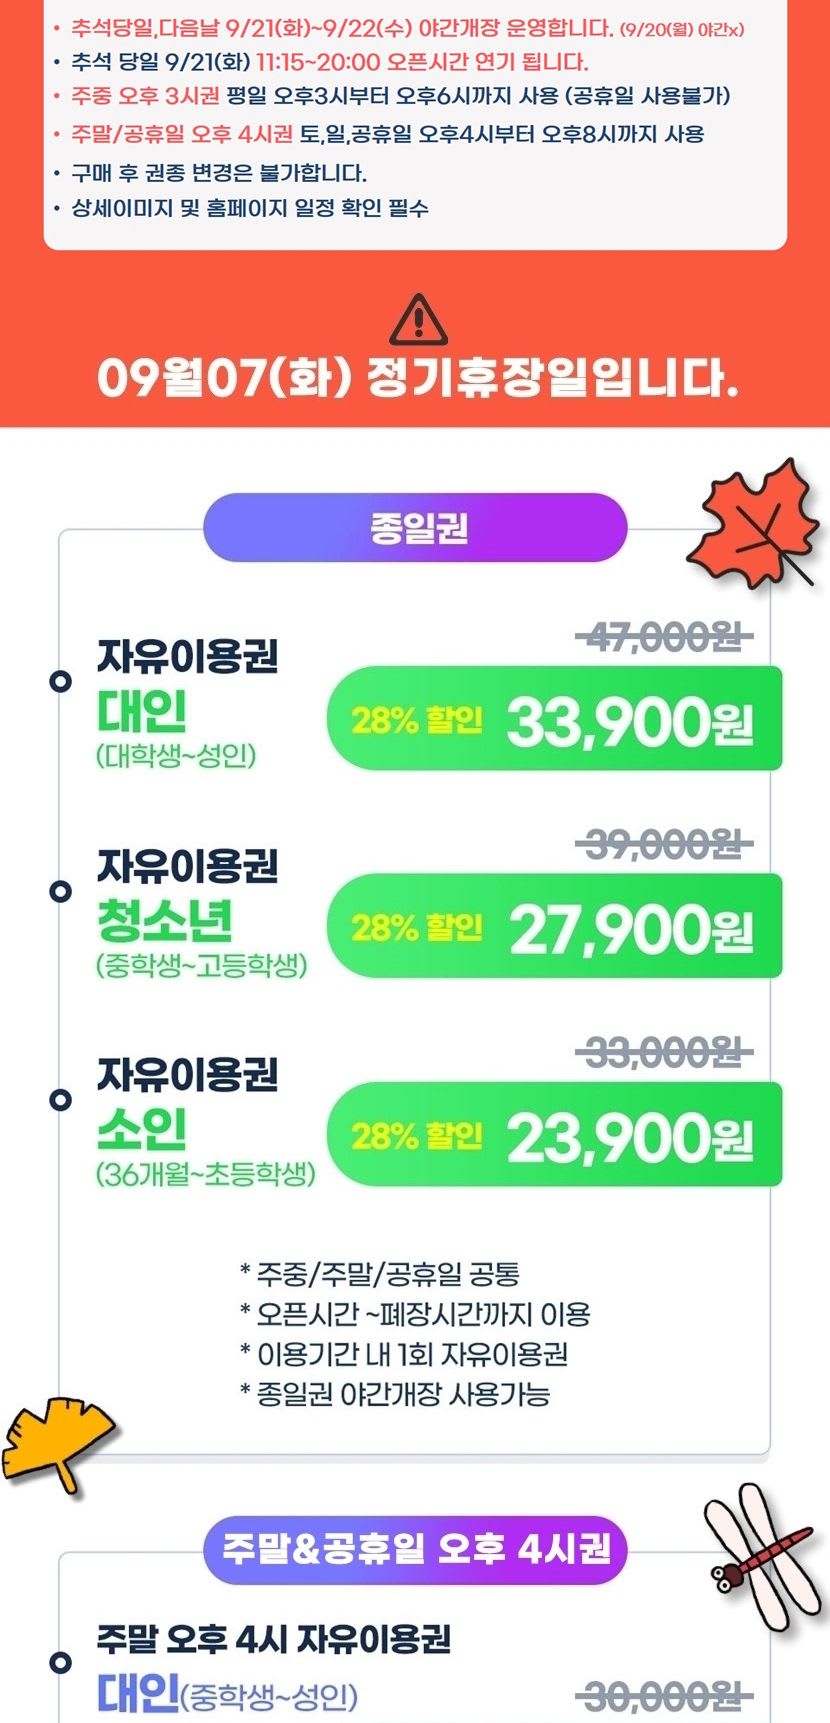Image resolution: width=830 pixels, height=1723 pixels.
Task: Click the bullet circle beside 자유이용권 청소년
Action: [61, 890]
